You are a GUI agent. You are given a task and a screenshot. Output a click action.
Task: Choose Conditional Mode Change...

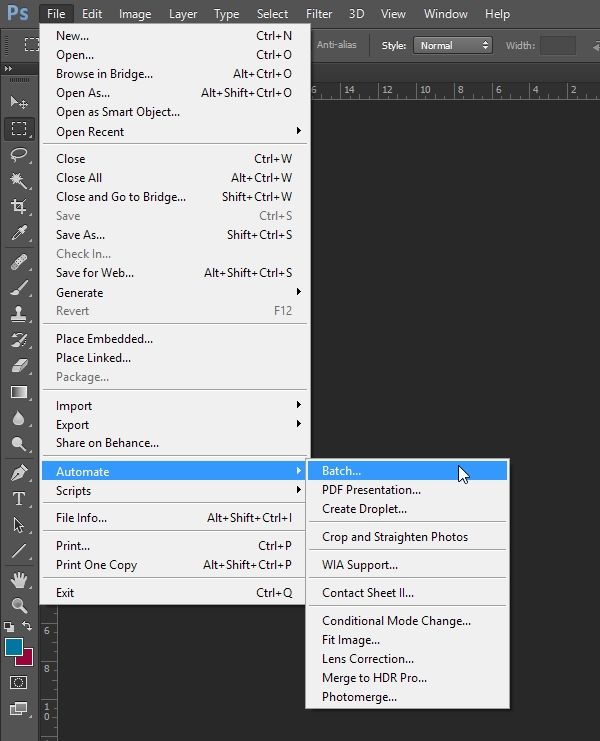click(x=407, y=620)
